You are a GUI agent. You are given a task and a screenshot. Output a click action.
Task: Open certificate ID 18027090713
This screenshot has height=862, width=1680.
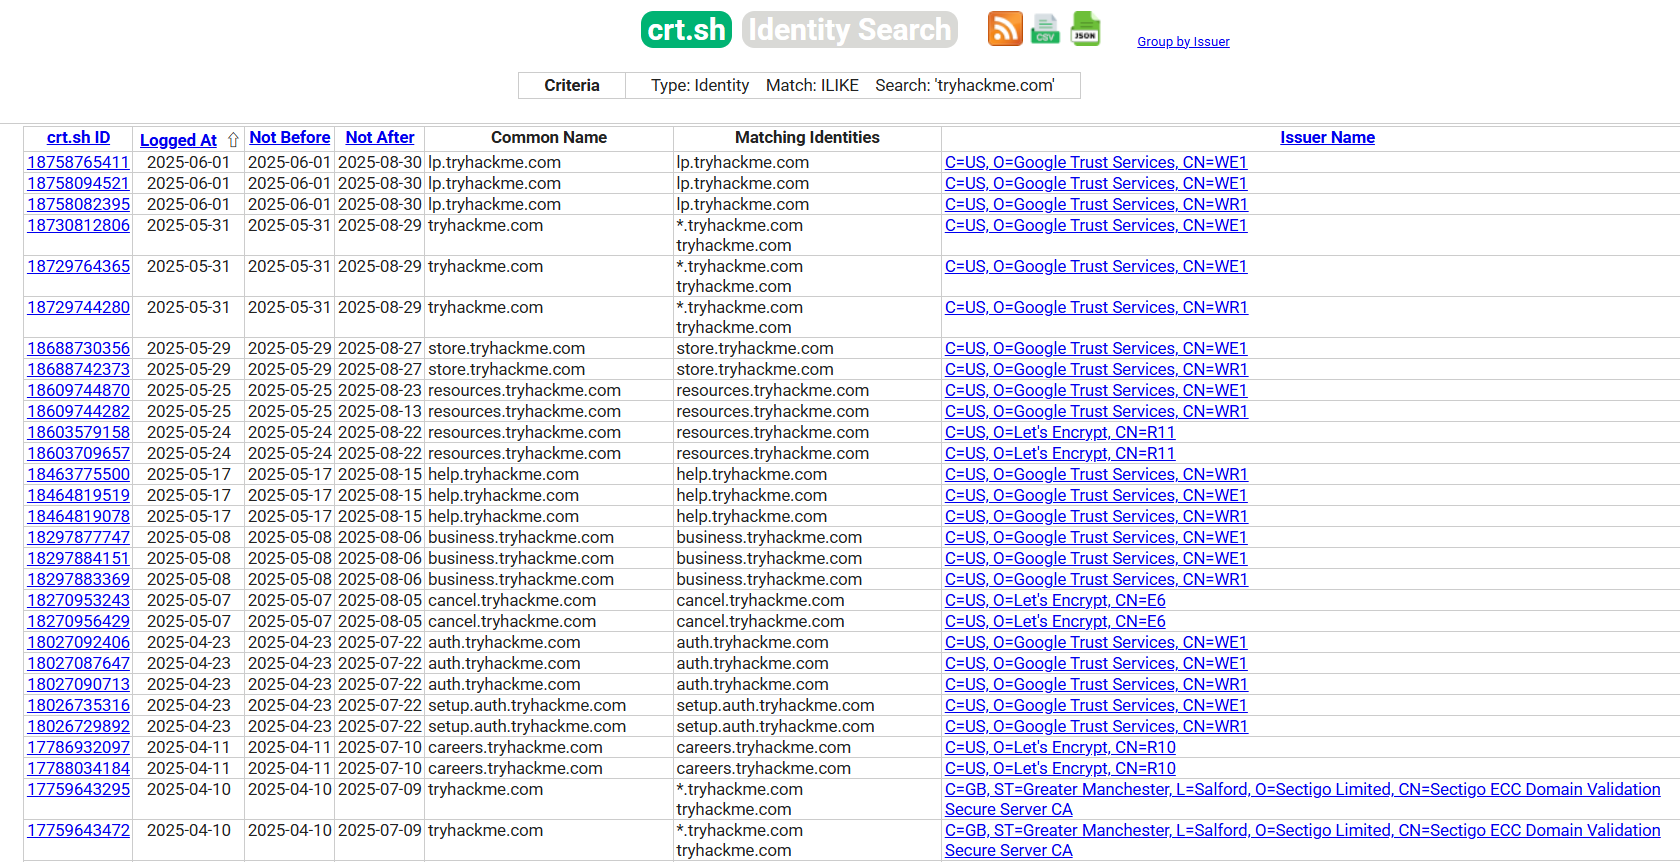[78, 684]
